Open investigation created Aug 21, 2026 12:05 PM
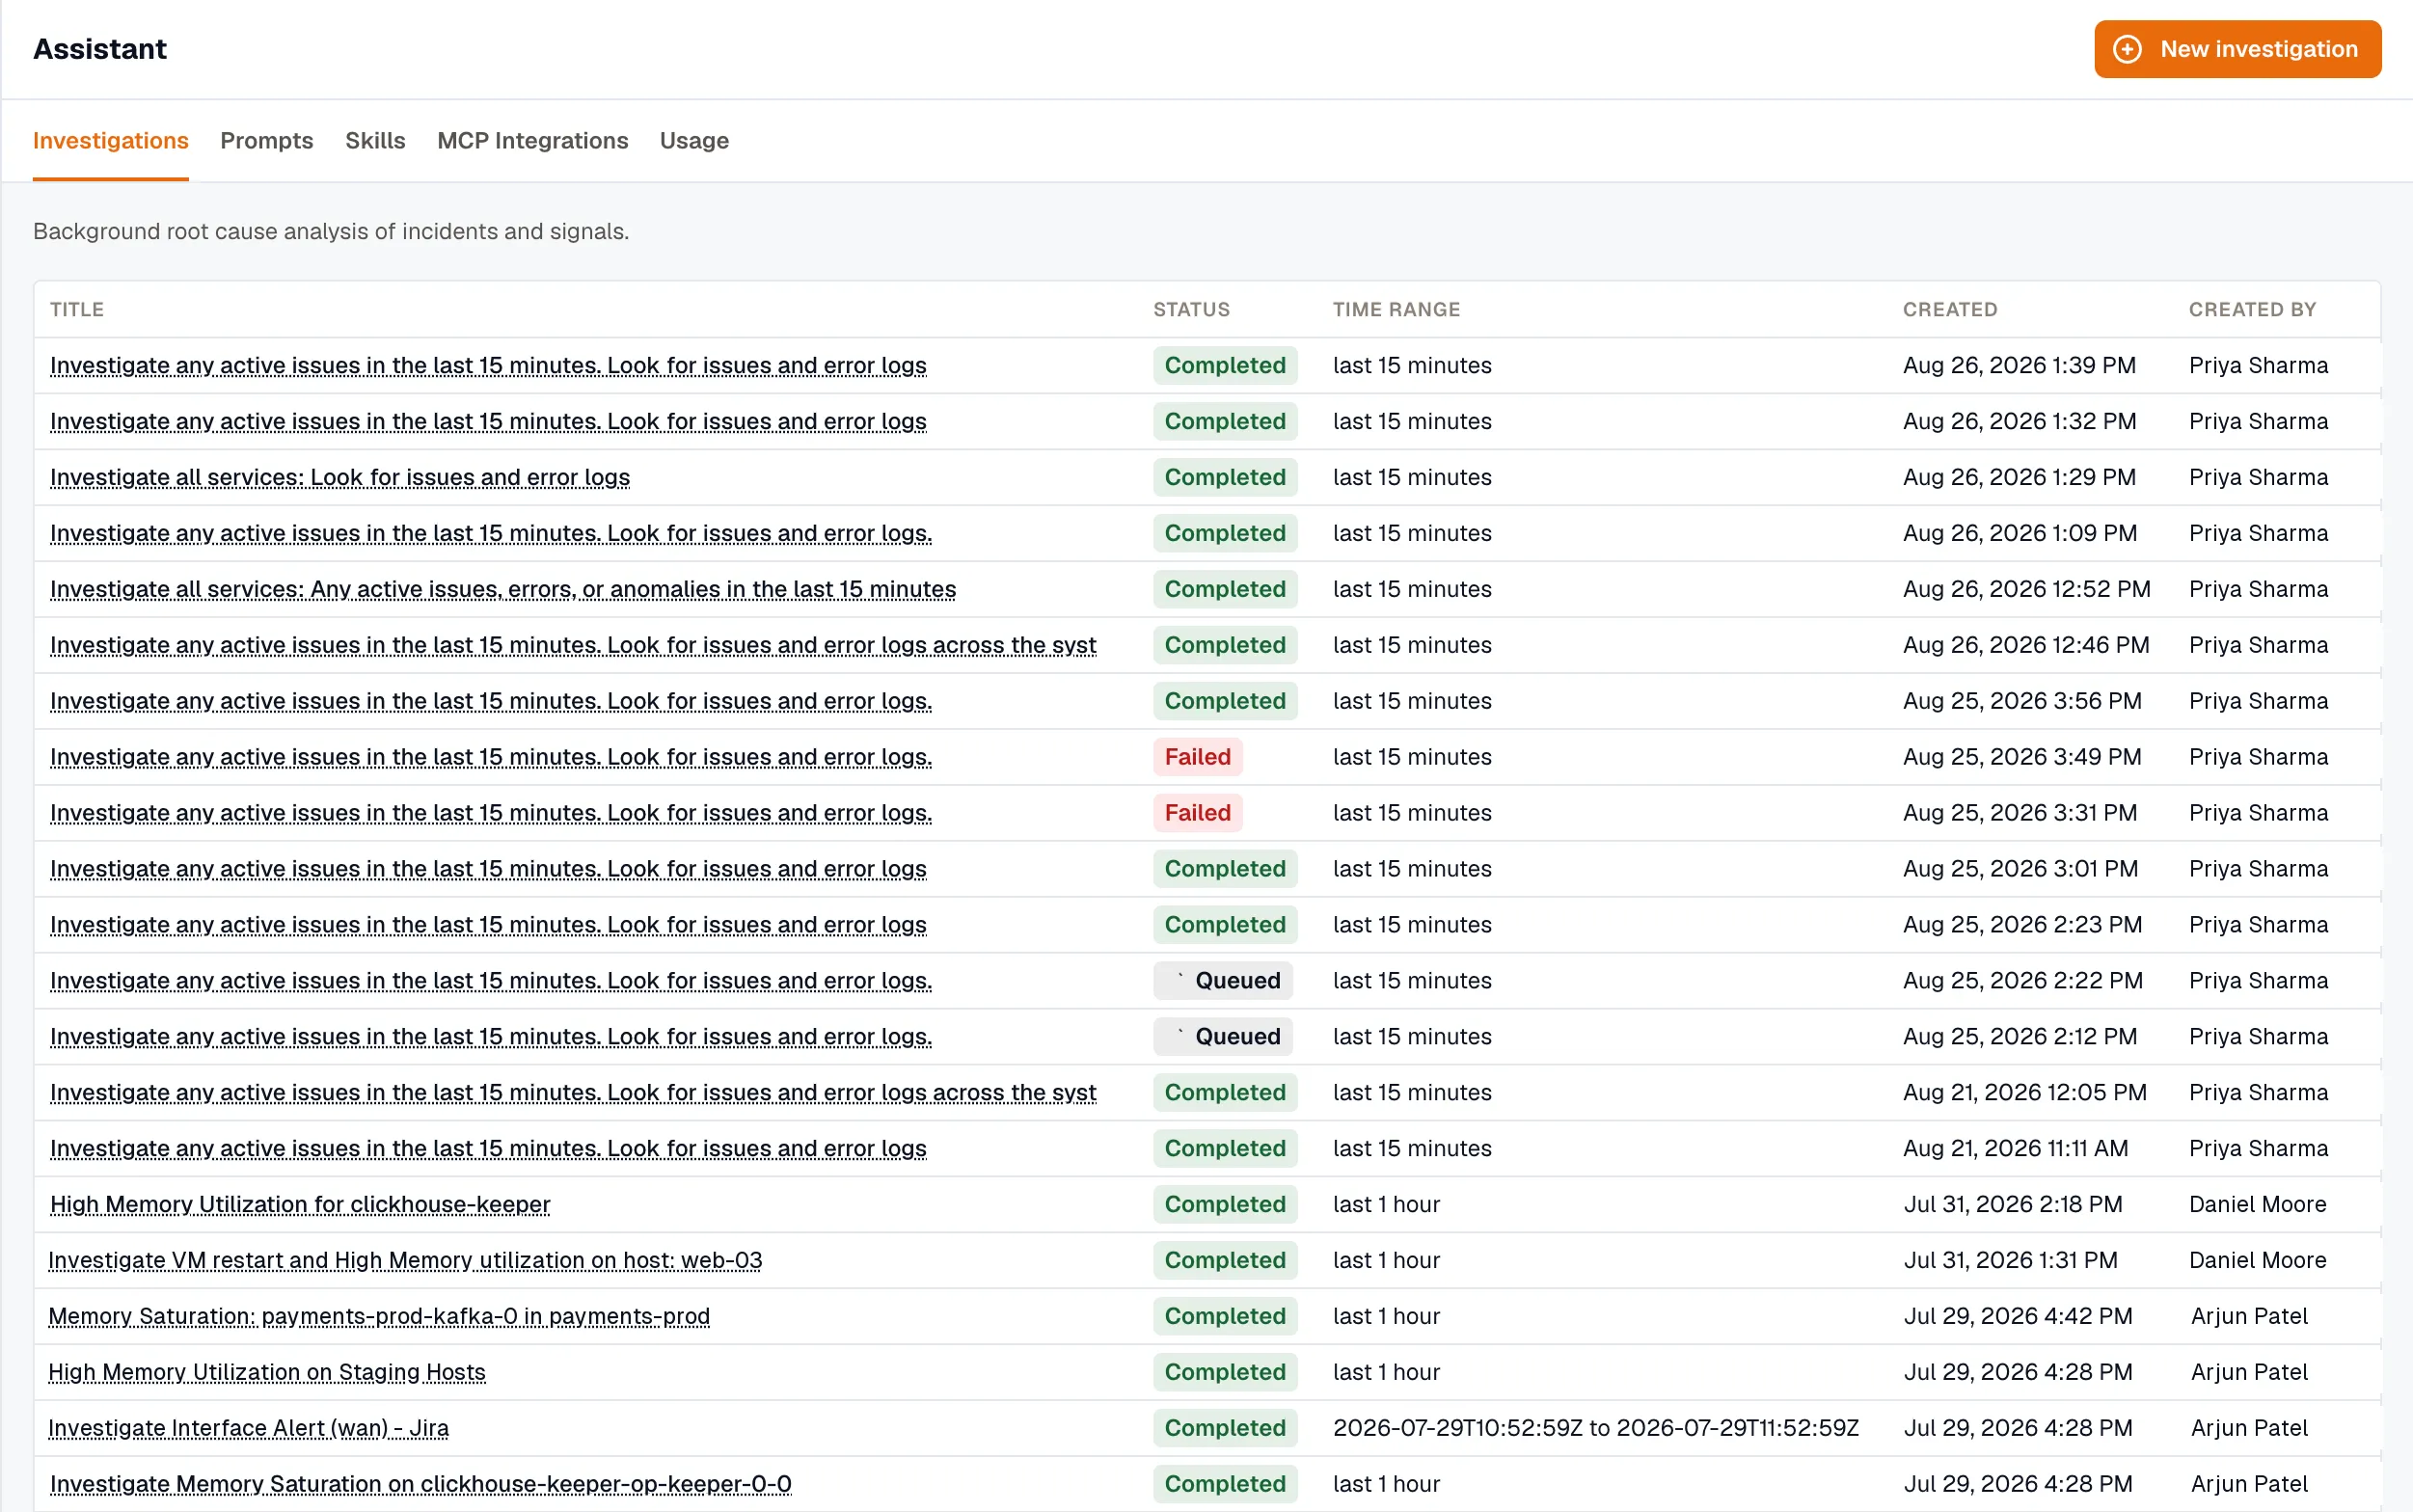2413x1512 pixels. point(573,1093)
